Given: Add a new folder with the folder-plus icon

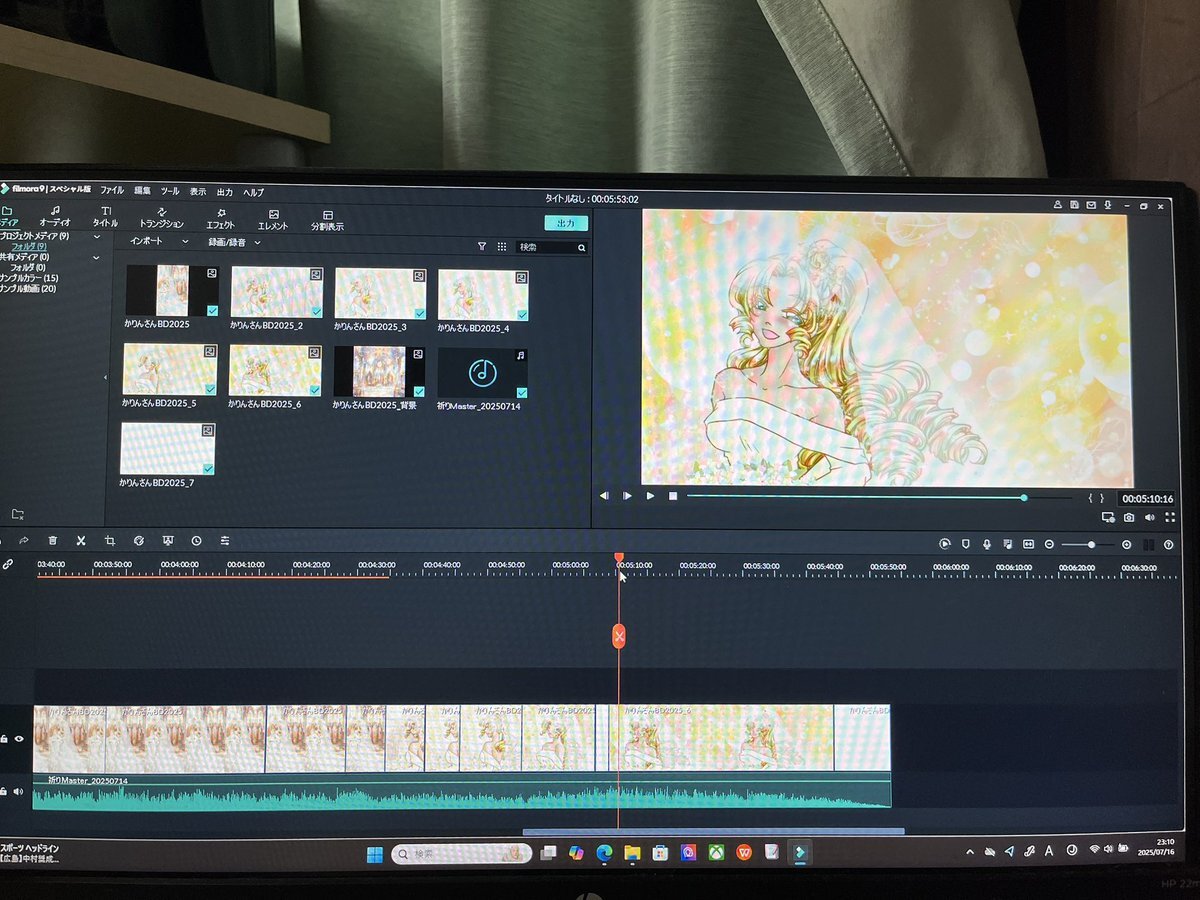Looking at the screenshot, I should tap(17, 514).
